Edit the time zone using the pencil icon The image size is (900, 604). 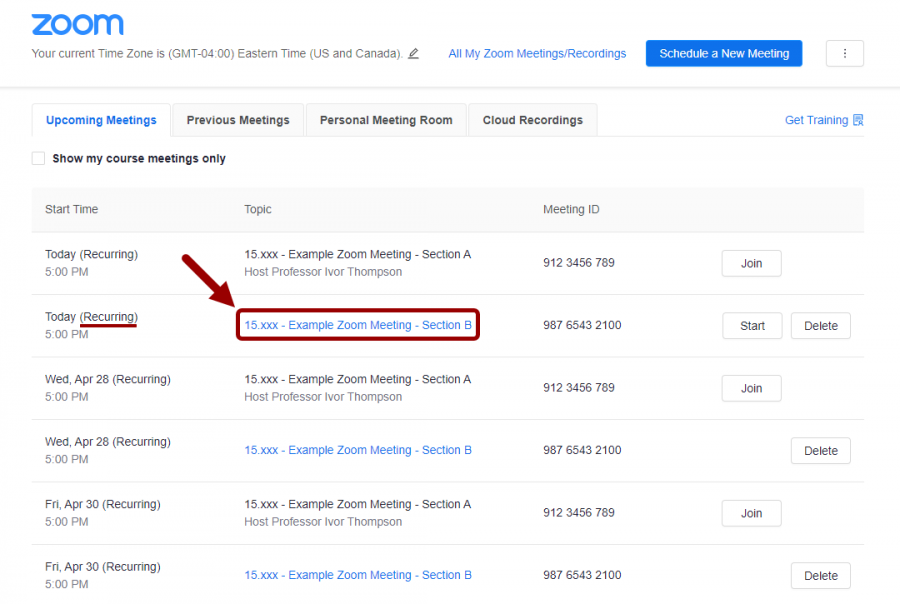click(x=414, y=54)
